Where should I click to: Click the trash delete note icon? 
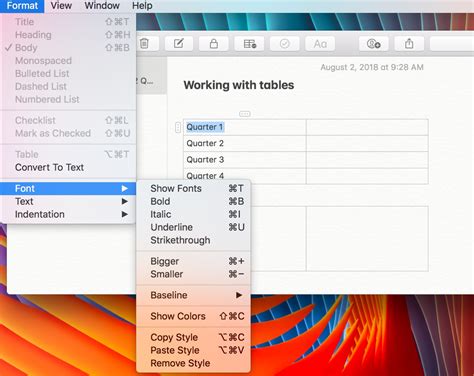pyautogui.click(x=144, y=44)
